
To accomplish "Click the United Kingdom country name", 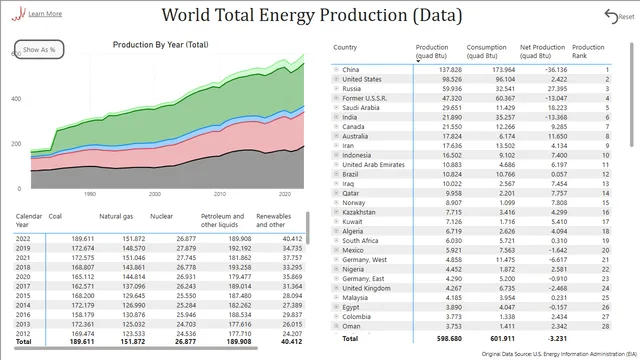I will pos(366,288).
